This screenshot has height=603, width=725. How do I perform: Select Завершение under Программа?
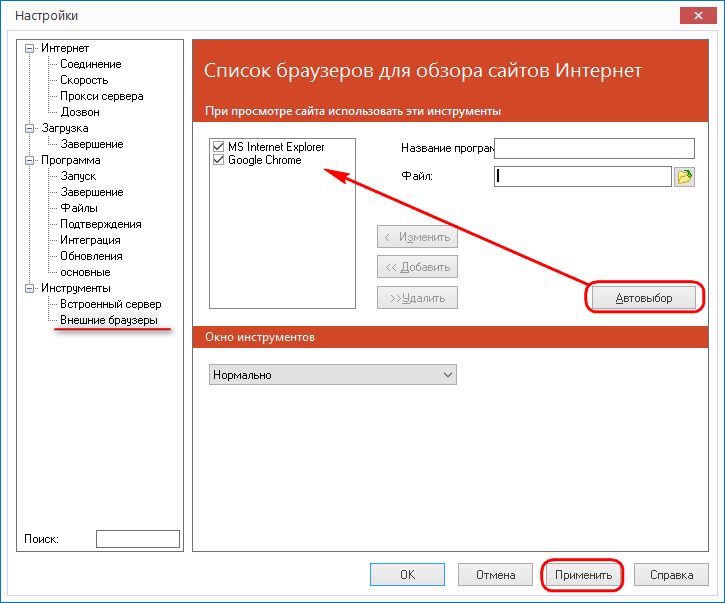pos(92,192)
